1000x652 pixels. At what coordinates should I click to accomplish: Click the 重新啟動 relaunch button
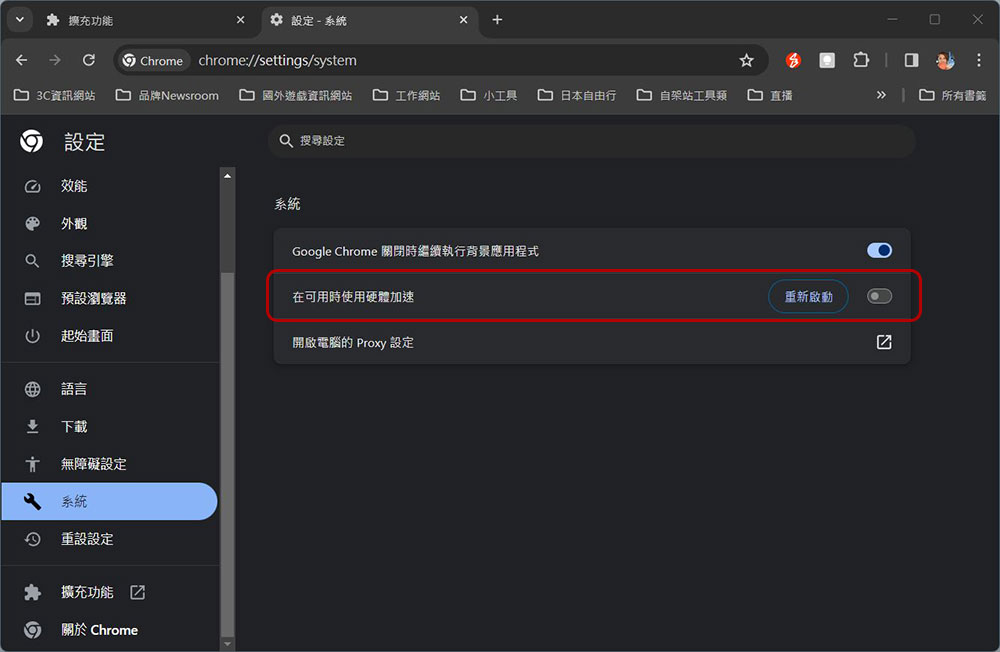[x=808, y=296]
